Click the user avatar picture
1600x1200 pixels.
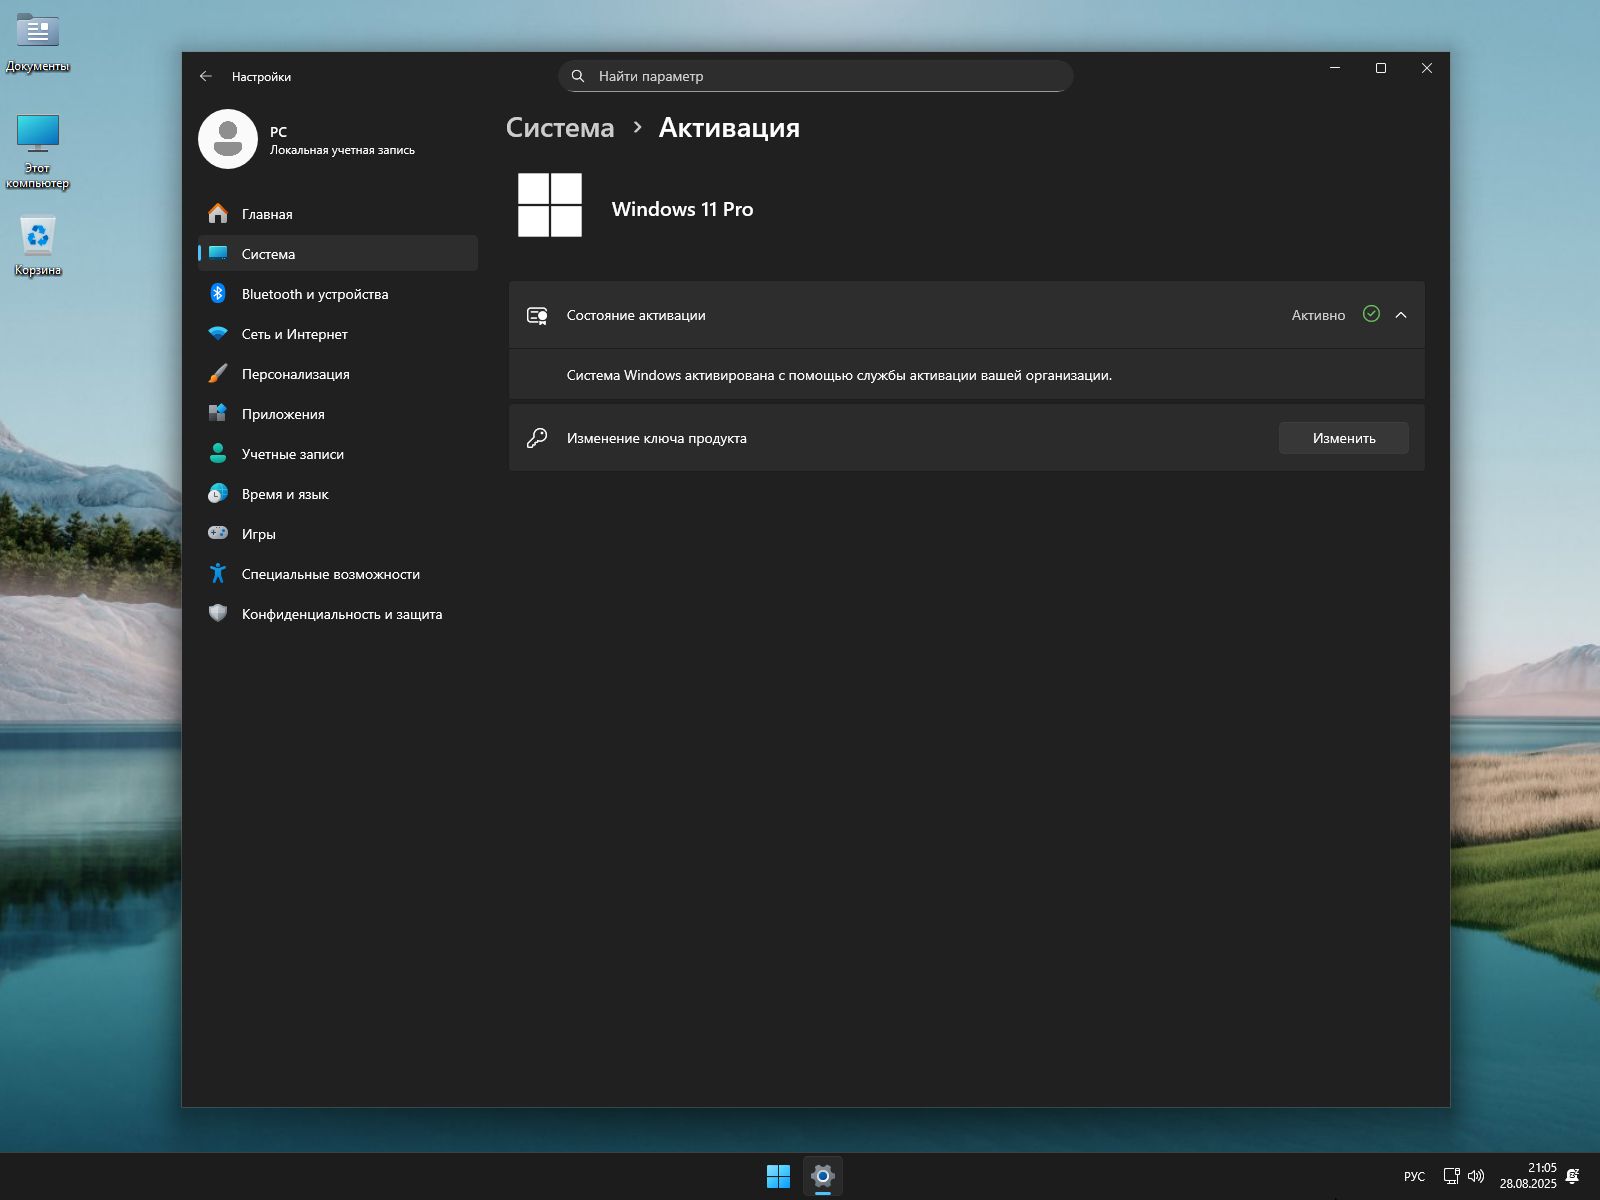coord(228,139)
